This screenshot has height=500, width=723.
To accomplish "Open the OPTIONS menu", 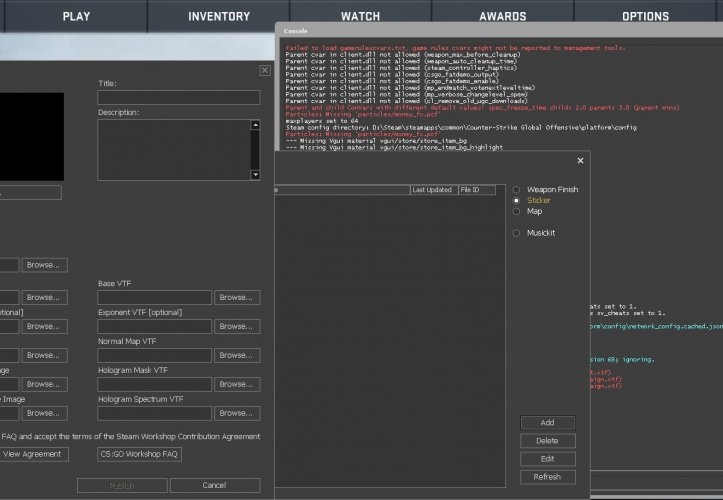I will (x=645, y=16).
